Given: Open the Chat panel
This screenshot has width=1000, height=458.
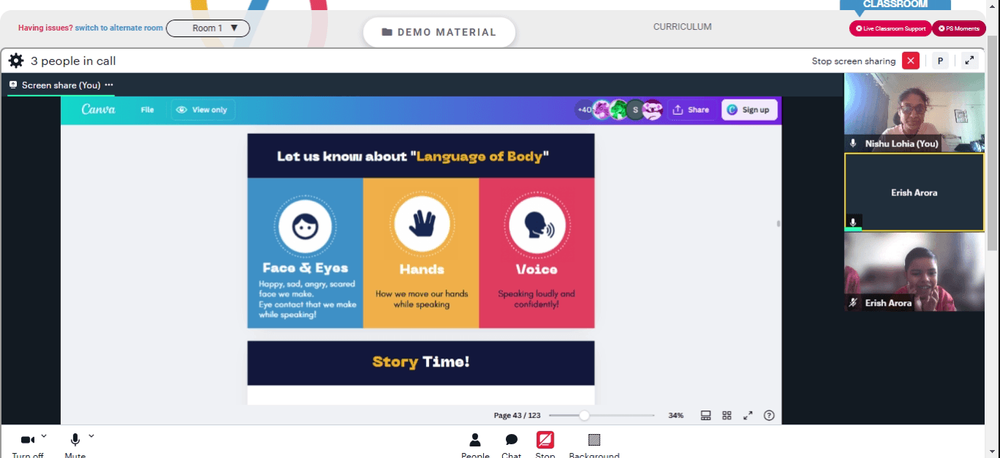Looking at the screenshot, I should click(511, 445).
